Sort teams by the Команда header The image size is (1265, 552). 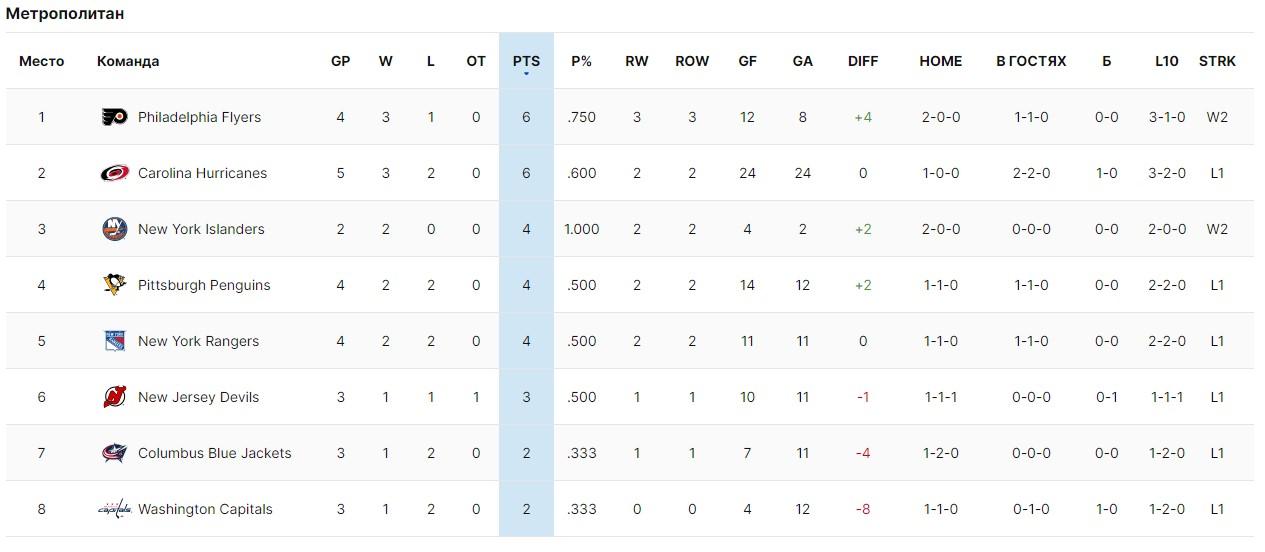pos(128,61)
